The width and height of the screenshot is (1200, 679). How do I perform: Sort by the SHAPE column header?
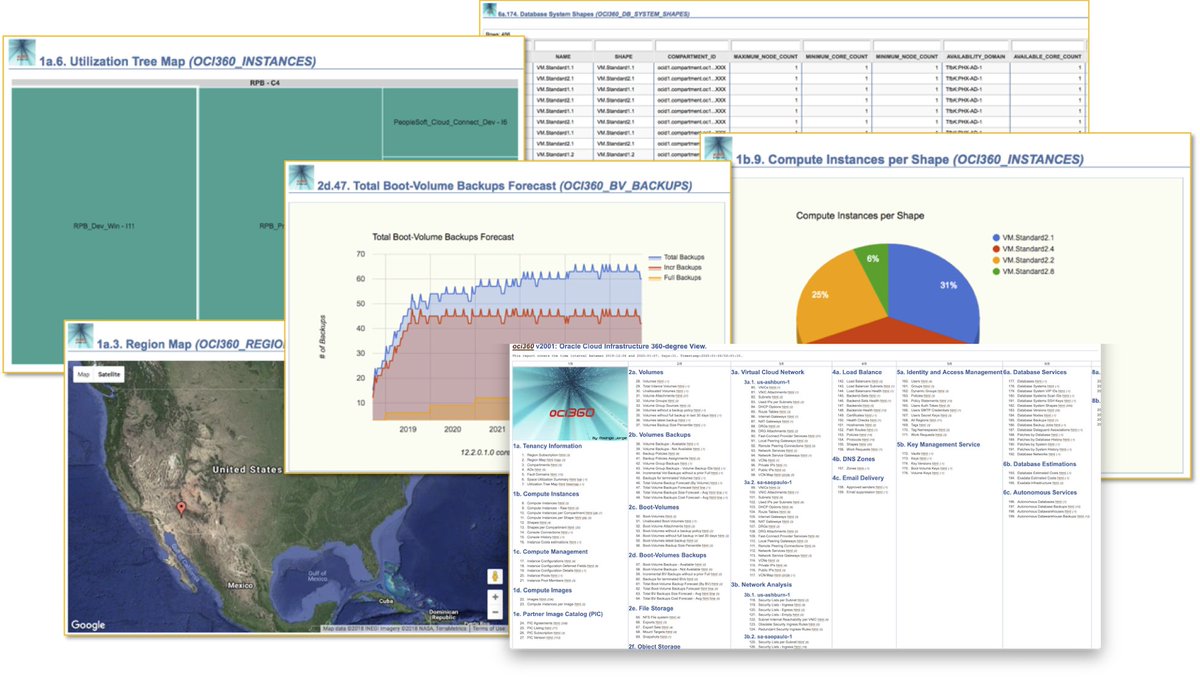coord(623,57)
